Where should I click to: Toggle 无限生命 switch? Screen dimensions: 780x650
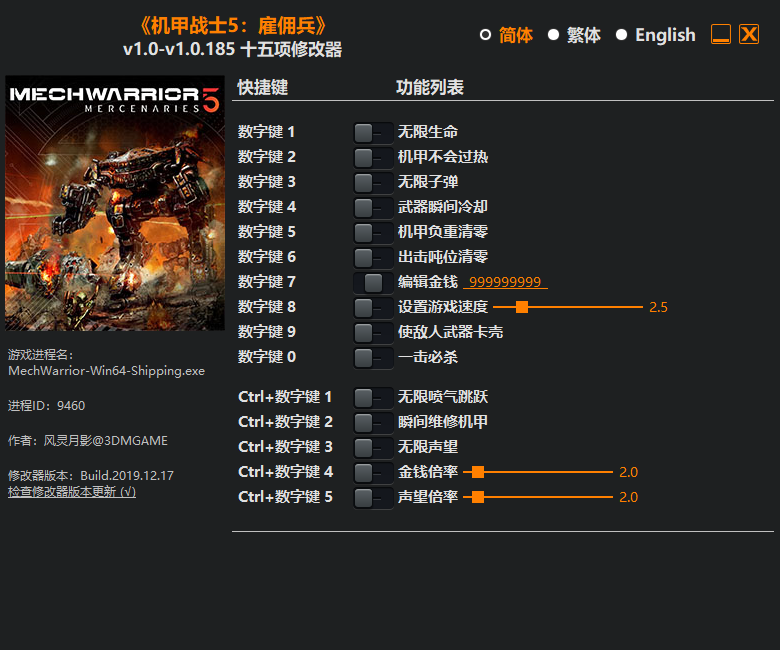[x=373, y=133]
